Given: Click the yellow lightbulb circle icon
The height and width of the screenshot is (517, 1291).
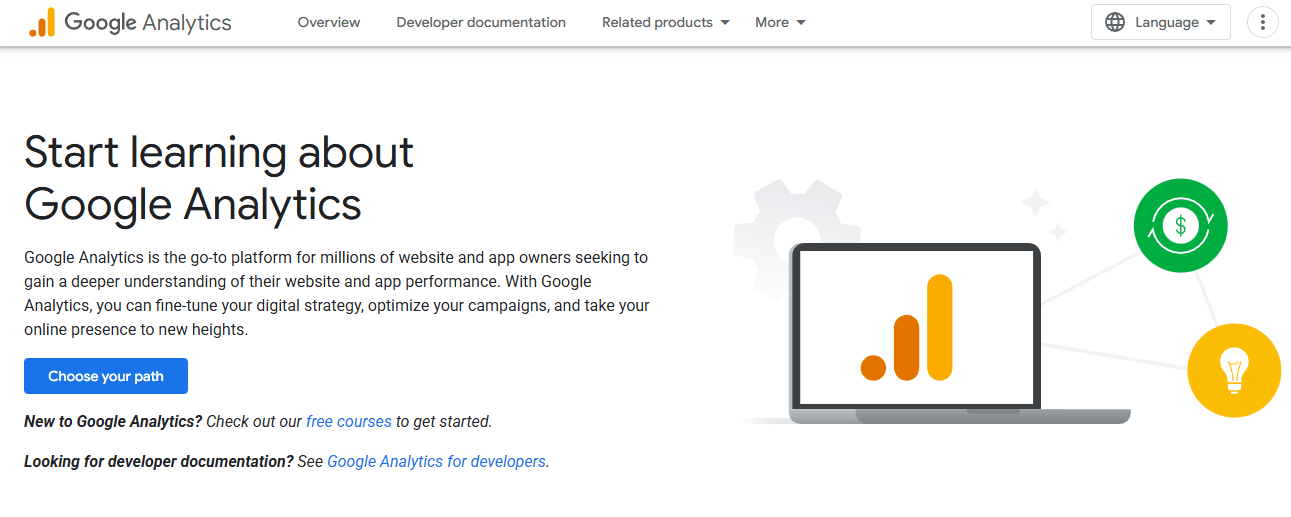Looking at the screenshot, I should point(1234,370).
